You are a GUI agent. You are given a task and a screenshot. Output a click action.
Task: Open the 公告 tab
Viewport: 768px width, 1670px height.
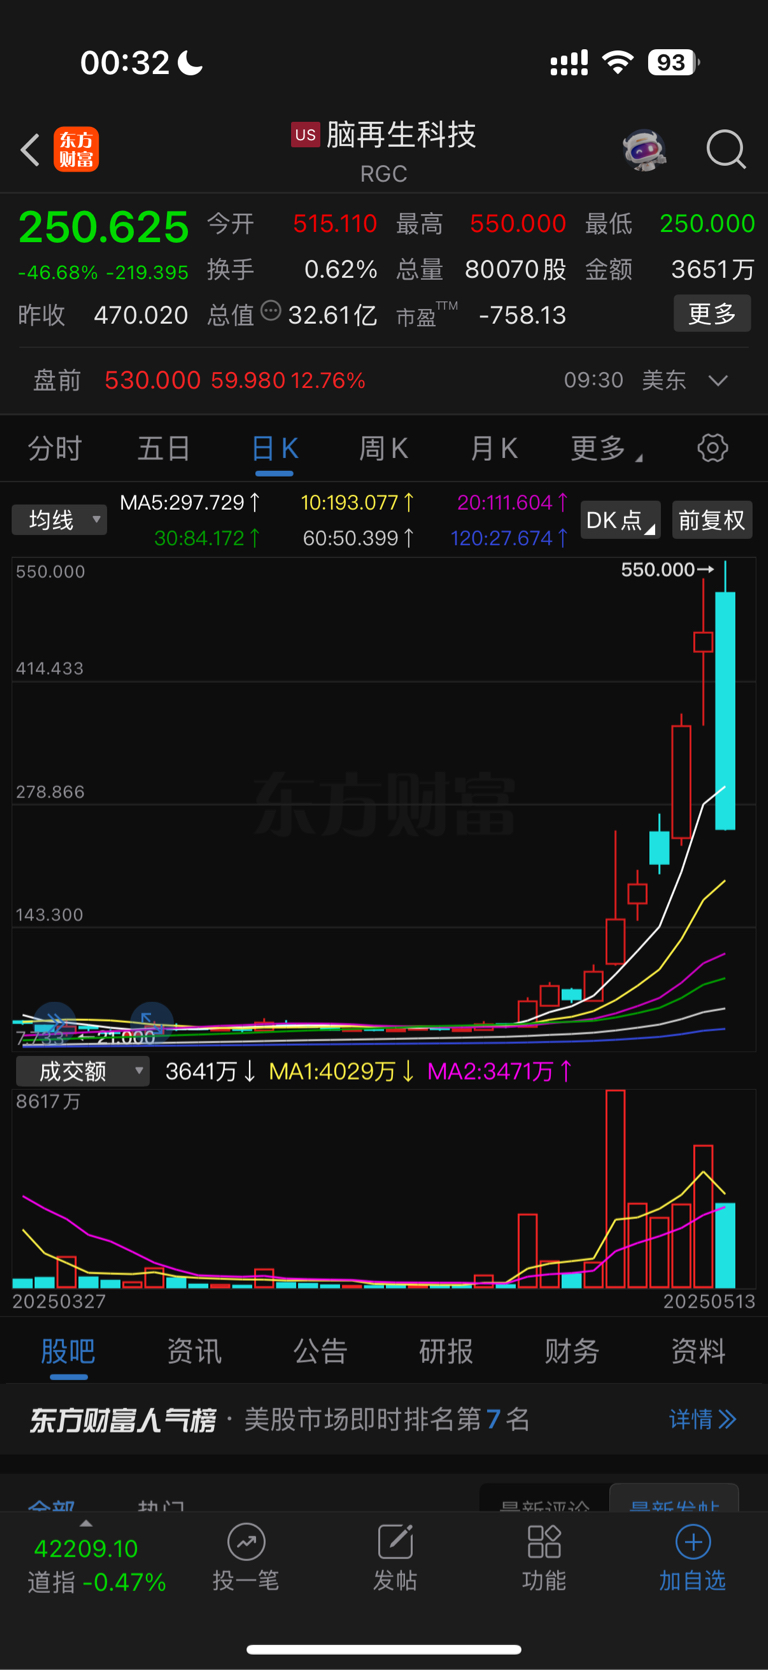pyautogui.click(x=320, y=1352)
